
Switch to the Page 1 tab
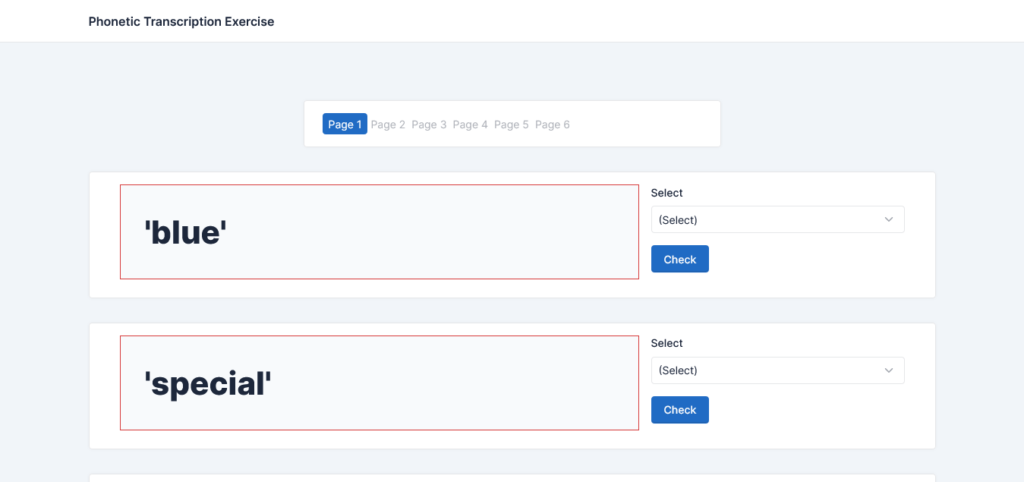point(345,124)
